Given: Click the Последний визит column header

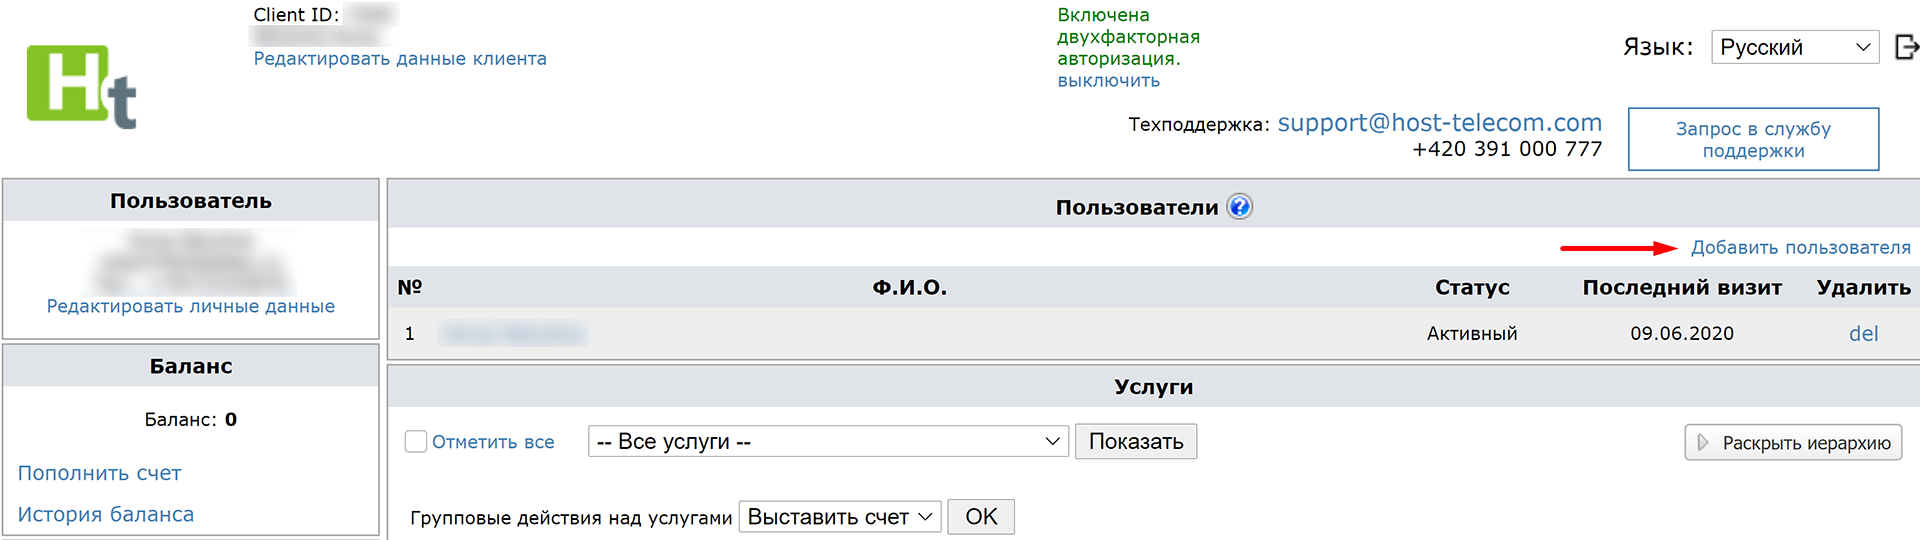Looking at the screenshot, I should point(1682,288).
